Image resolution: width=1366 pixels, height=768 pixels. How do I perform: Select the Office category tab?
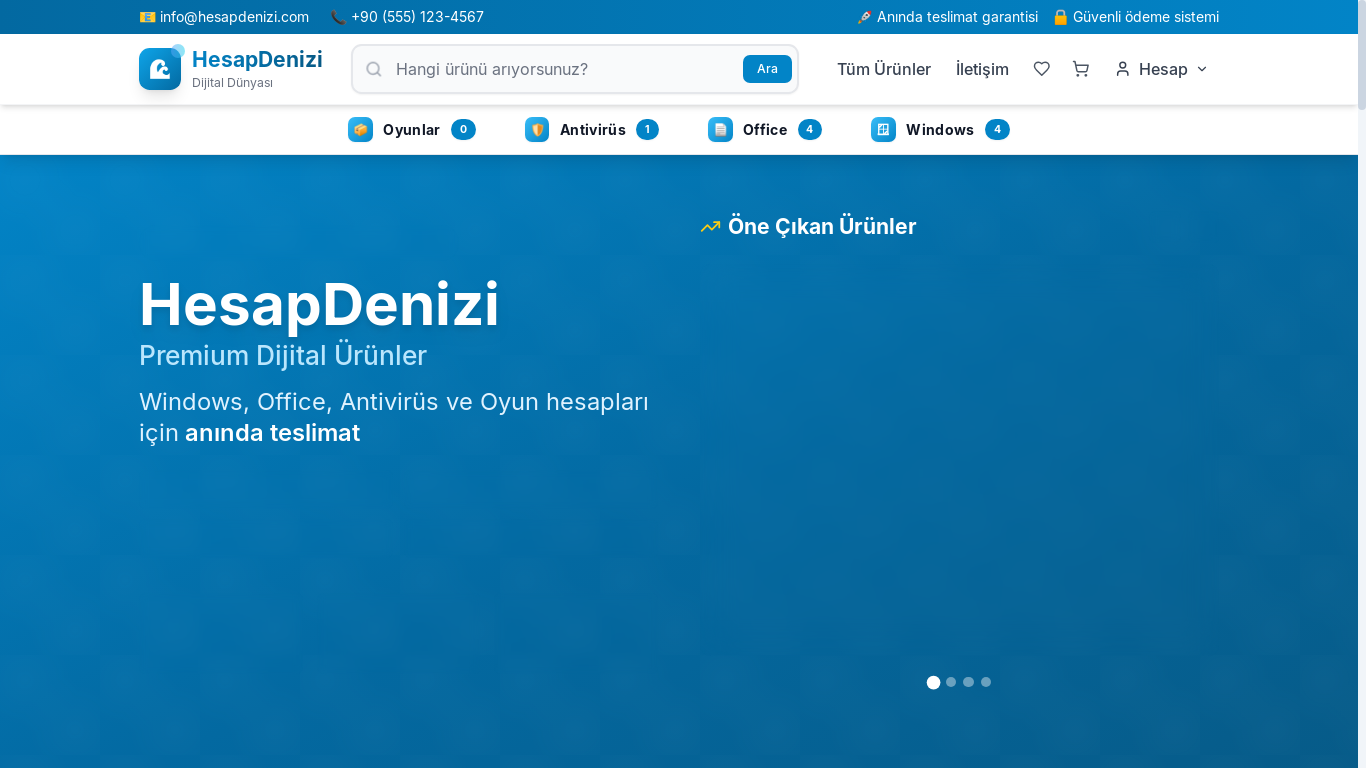[x=765, y=129]
